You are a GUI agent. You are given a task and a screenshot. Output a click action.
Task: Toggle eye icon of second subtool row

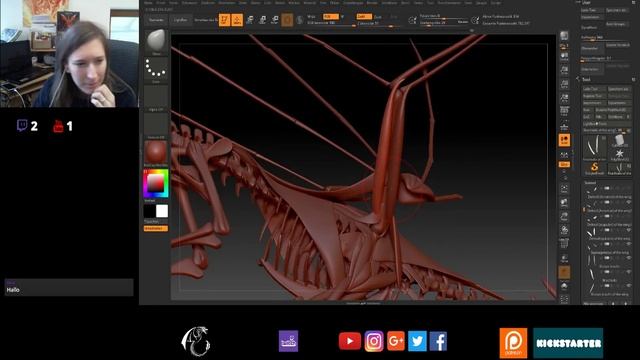tap(629, 202)
